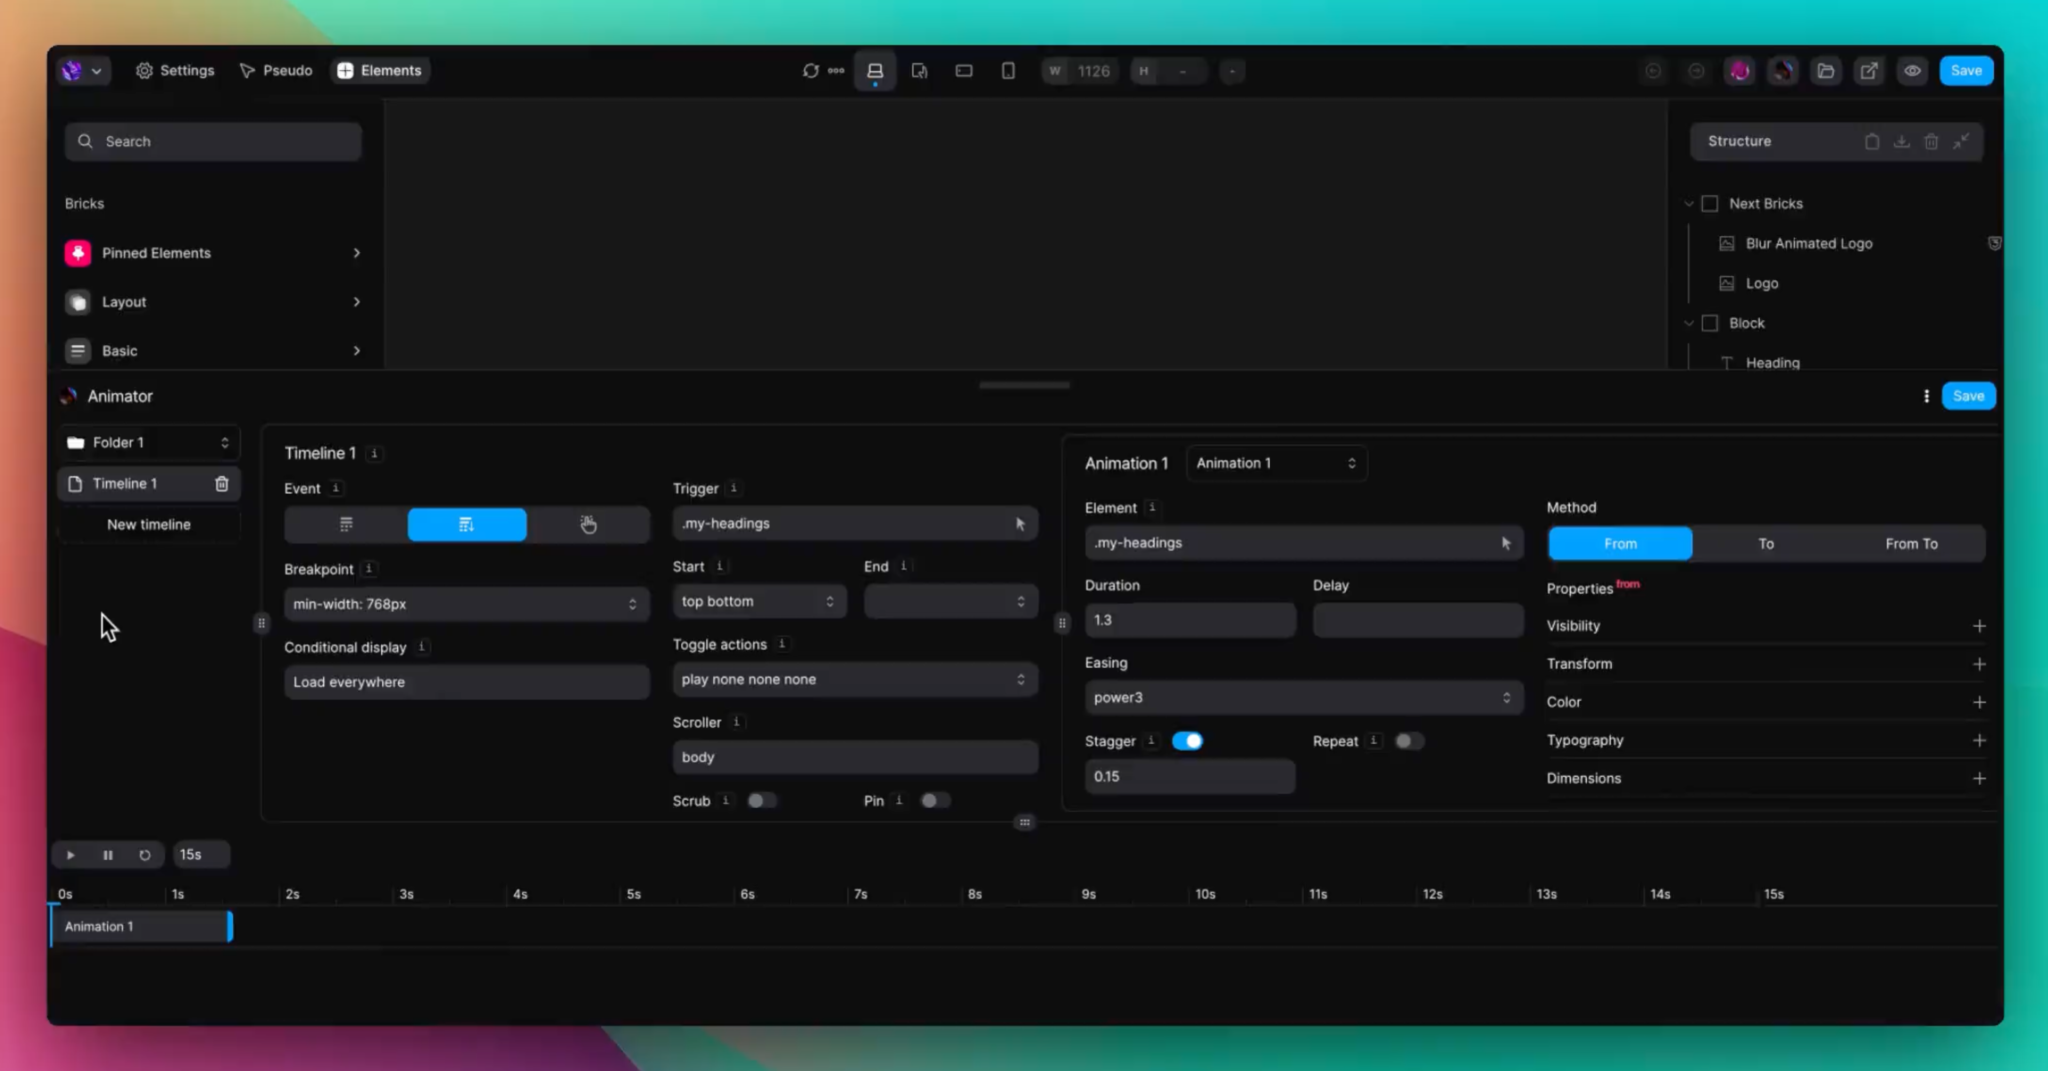The width and height of the screenshot is (2048, 1071).
Task: Open the folder icon in top right toolbar
Action: (1826, 71)
